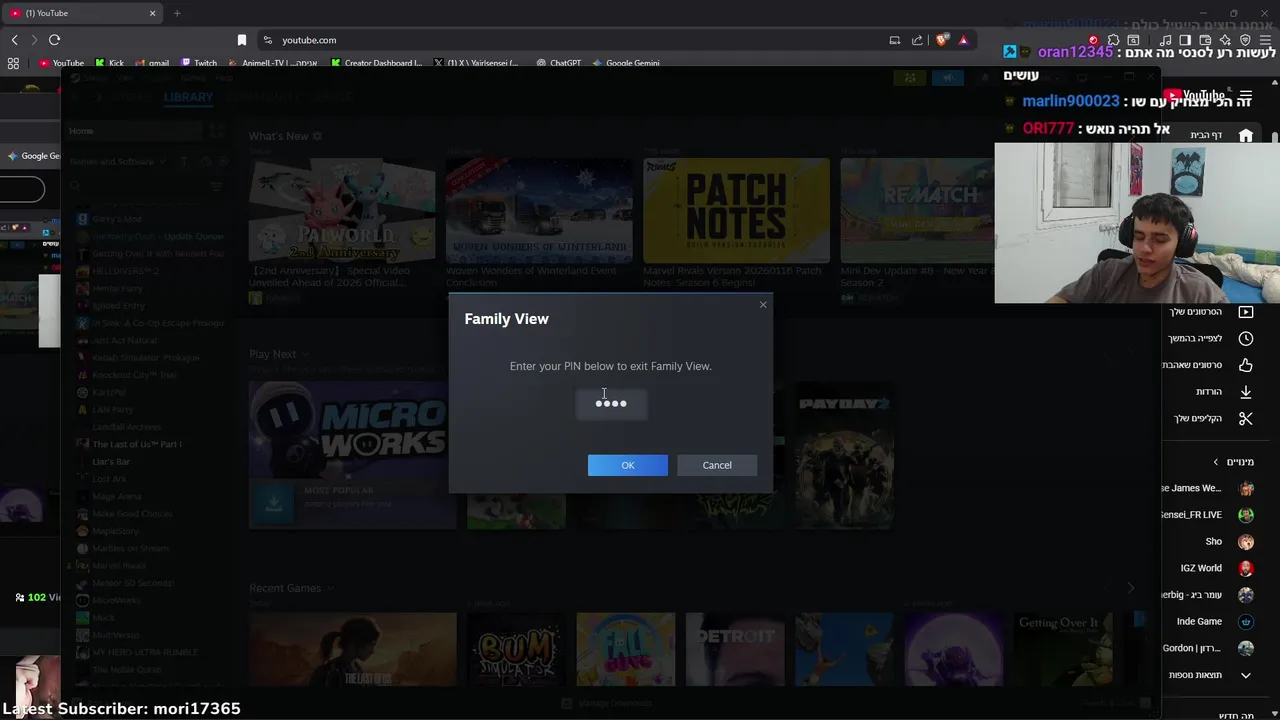Select the (1) YouTube tab
Screen dimensions: 1280x720
click(x=84, y=13)
